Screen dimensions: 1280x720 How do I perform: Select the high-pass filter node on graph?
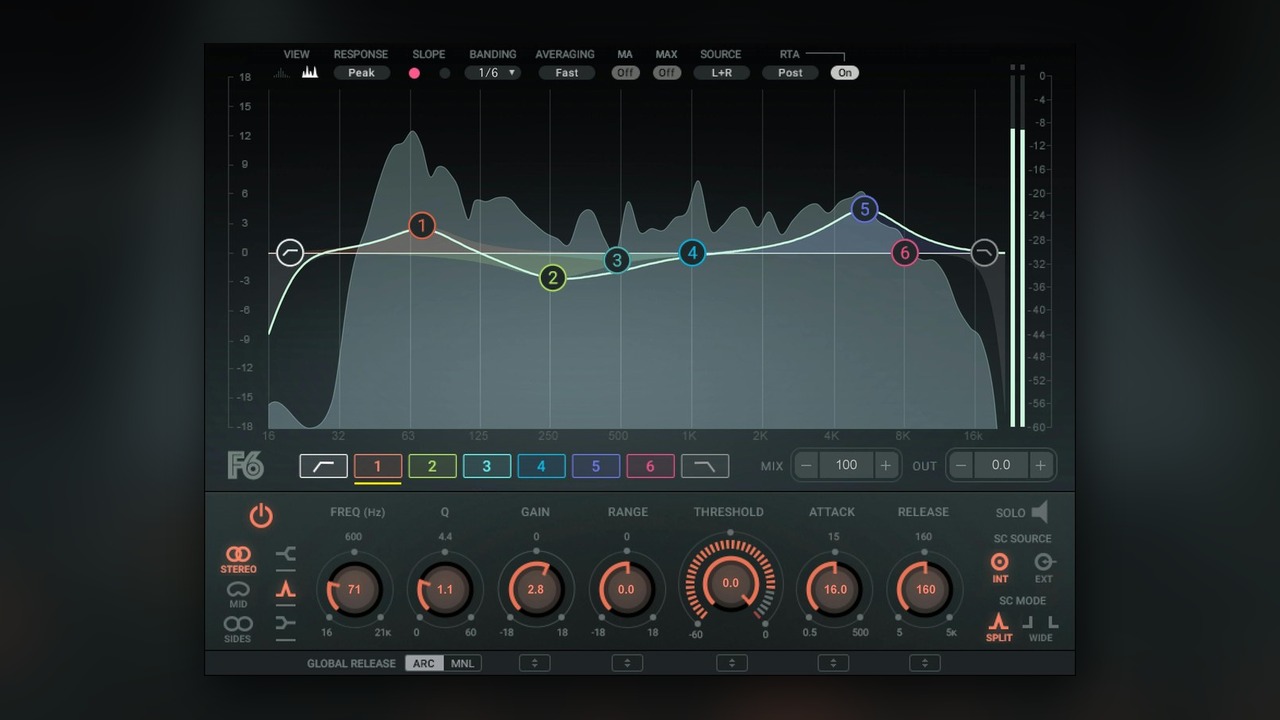click(290, 252)
